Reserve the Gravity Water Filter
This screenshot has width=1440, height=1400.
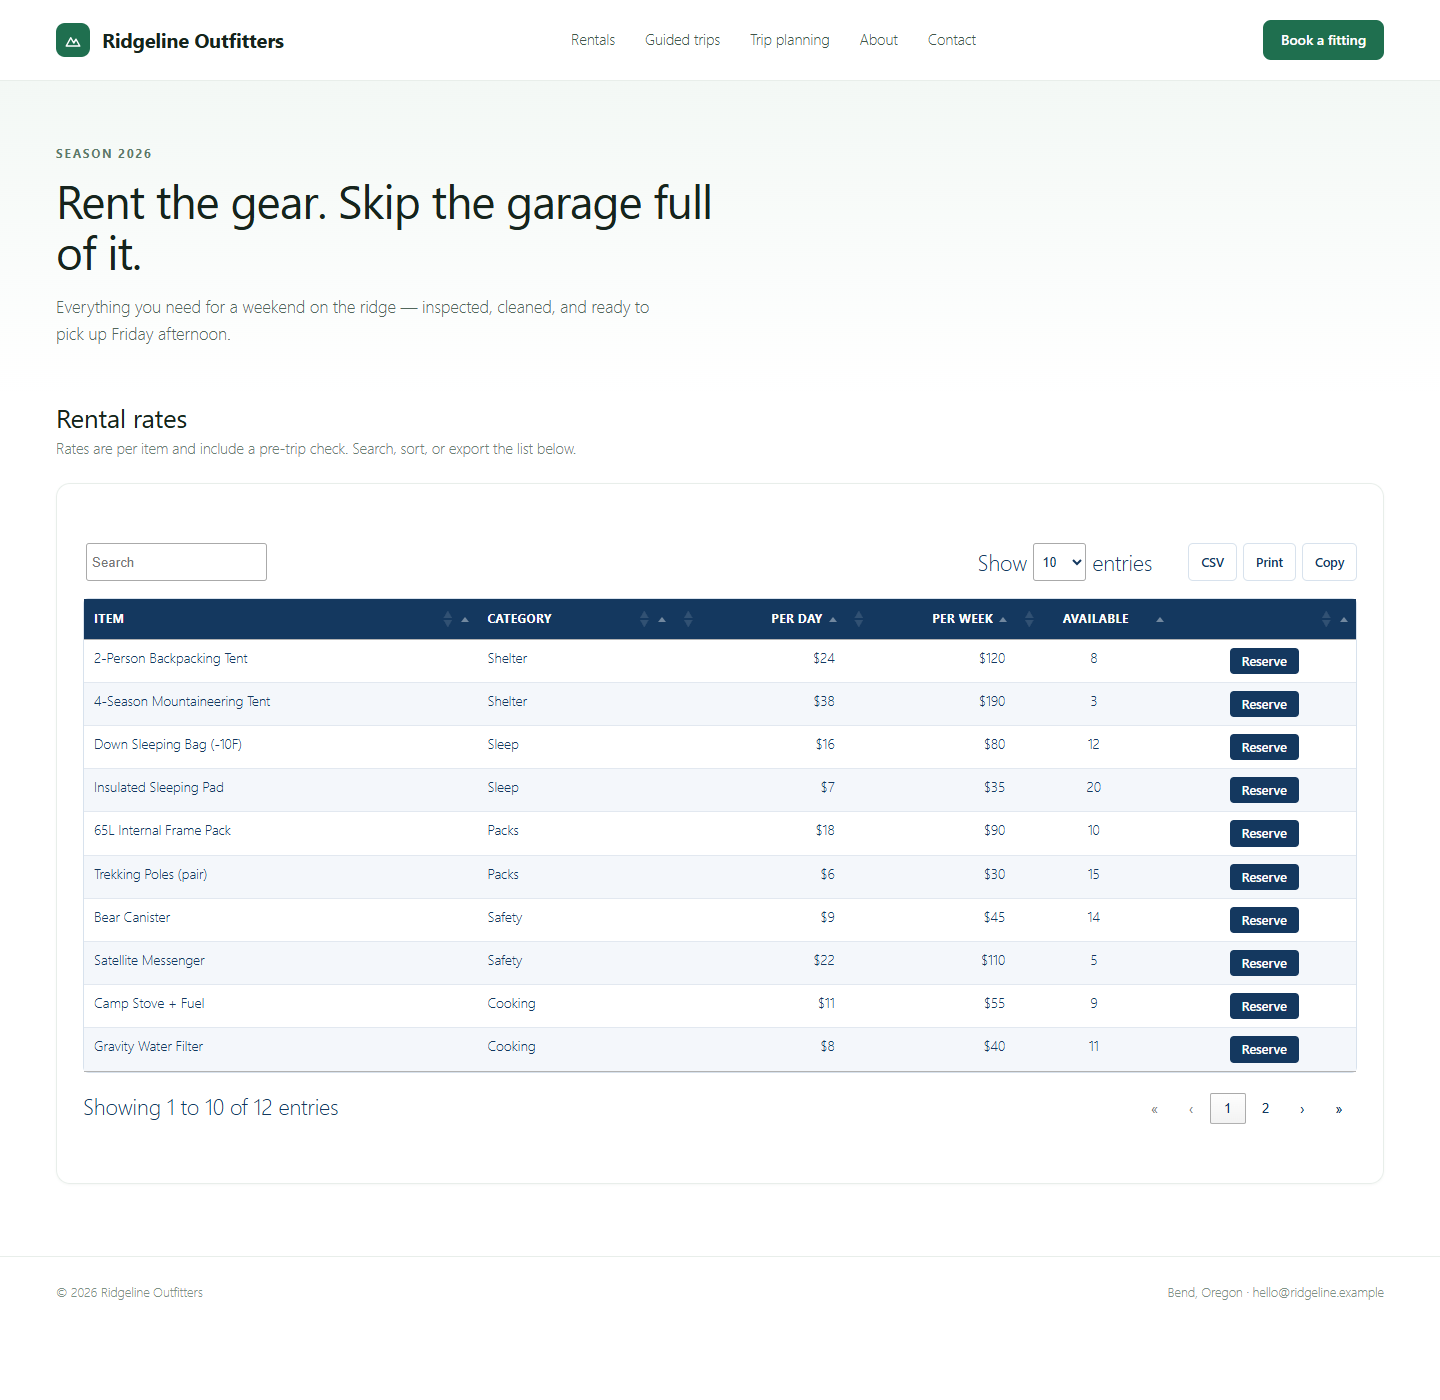coord(1264,1049)
